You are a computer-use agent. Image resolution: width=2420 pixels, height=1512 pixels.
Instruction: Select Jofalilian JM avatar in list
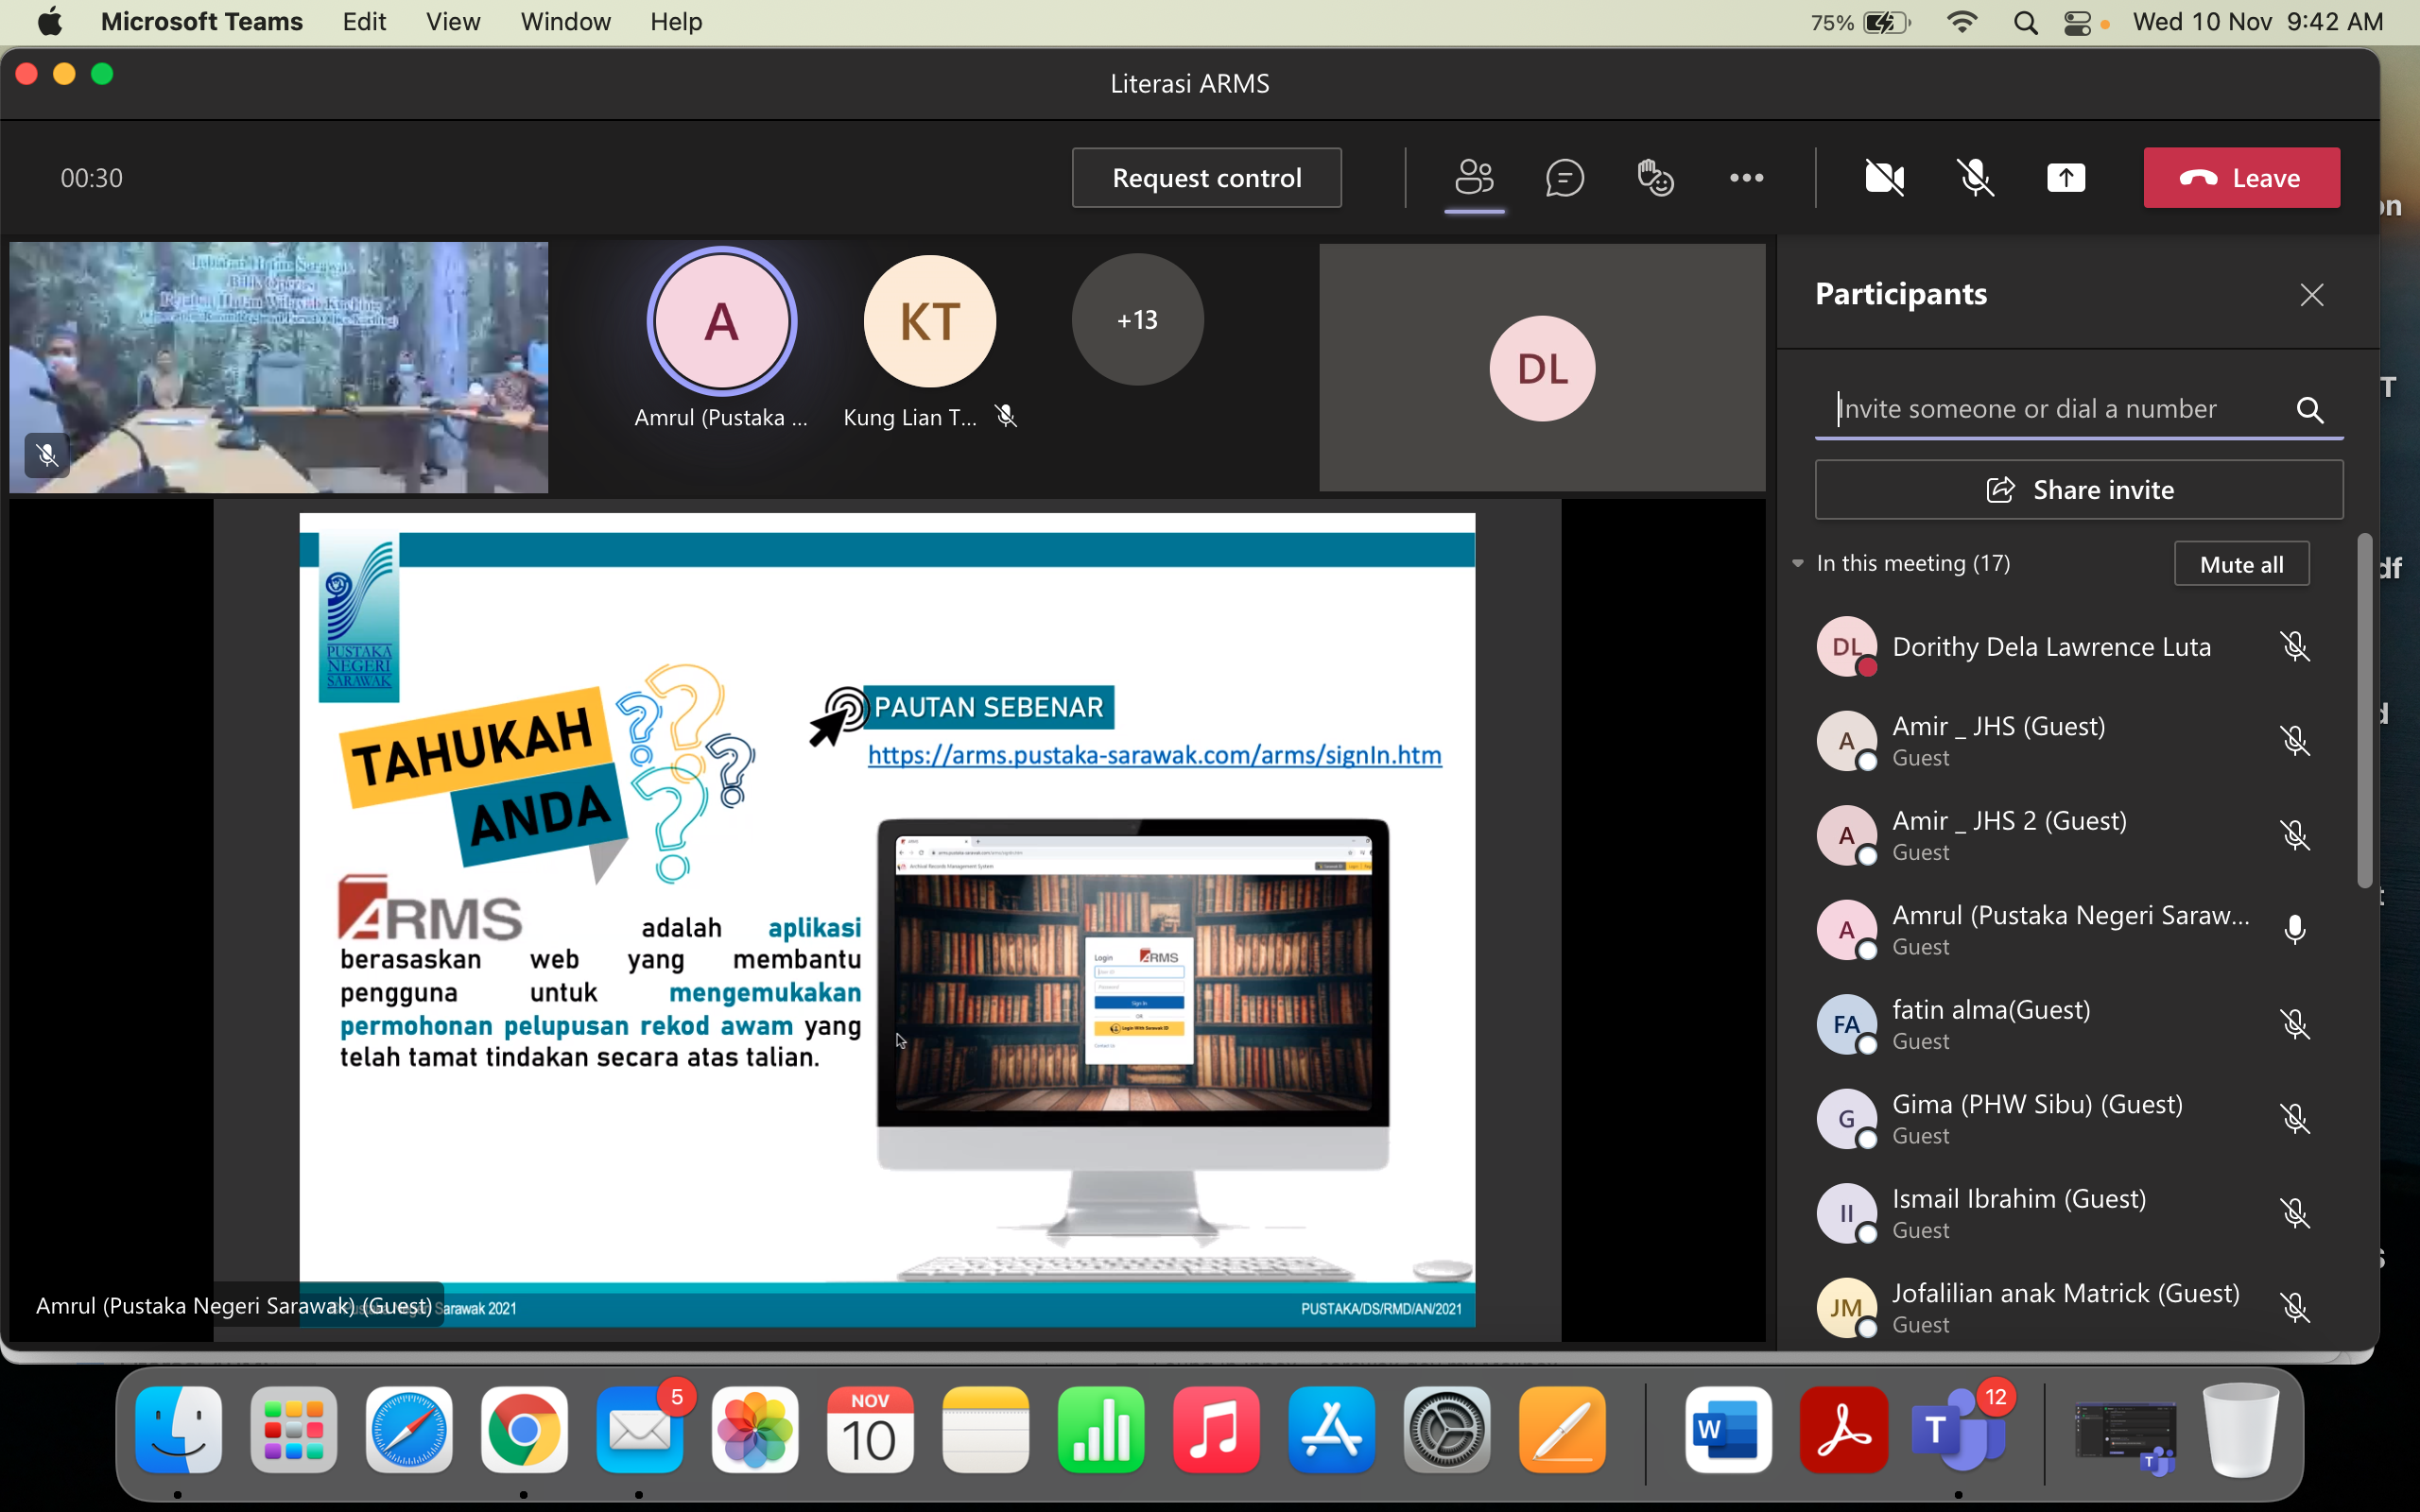(x=1846, y=1308)
